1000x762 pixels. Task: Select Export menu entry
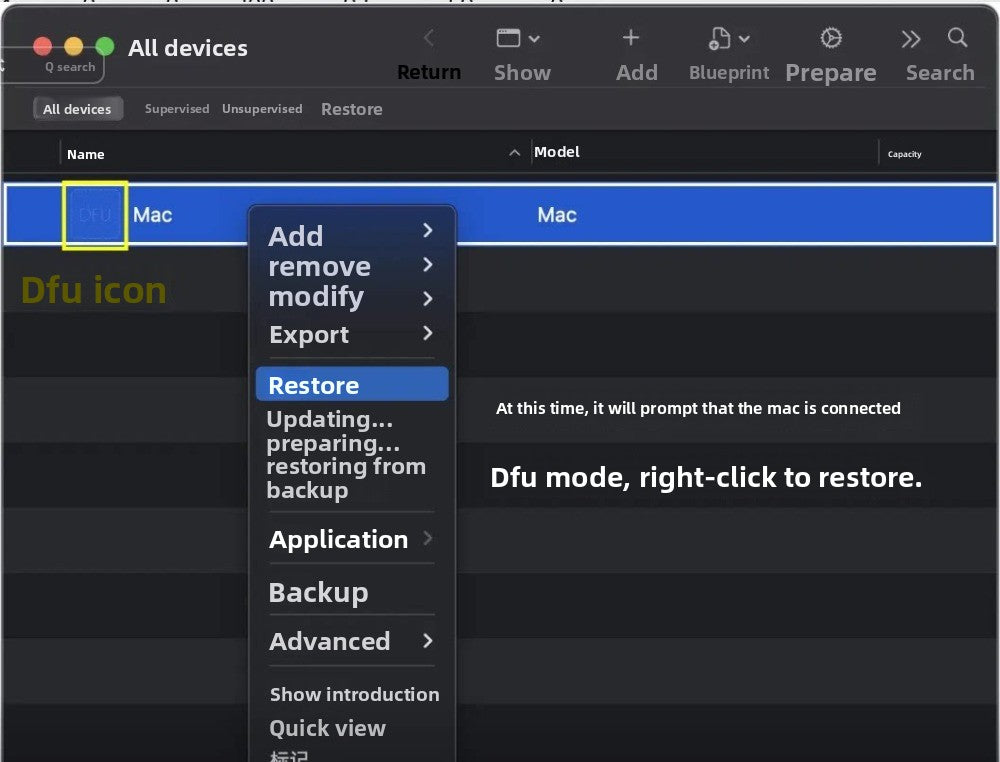pos(309,335)
